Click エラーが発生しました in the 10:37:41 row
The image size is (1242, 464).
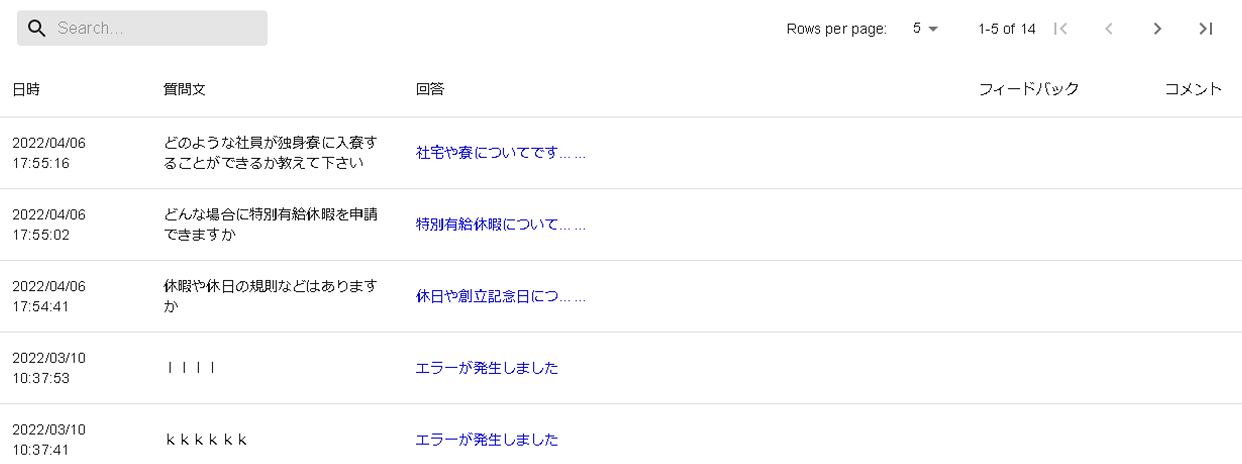pyautogui.click(x=487, y=440)
